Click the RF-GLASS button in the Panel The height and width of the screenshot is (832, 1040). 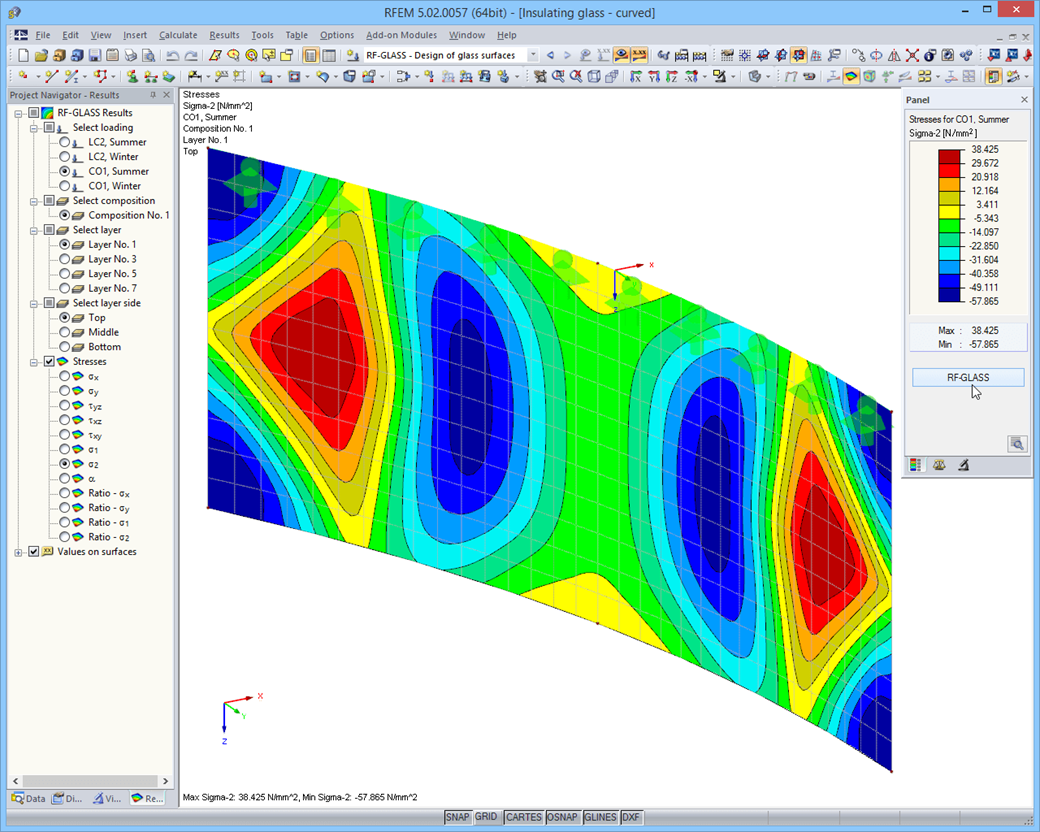(x=966, y=377)
